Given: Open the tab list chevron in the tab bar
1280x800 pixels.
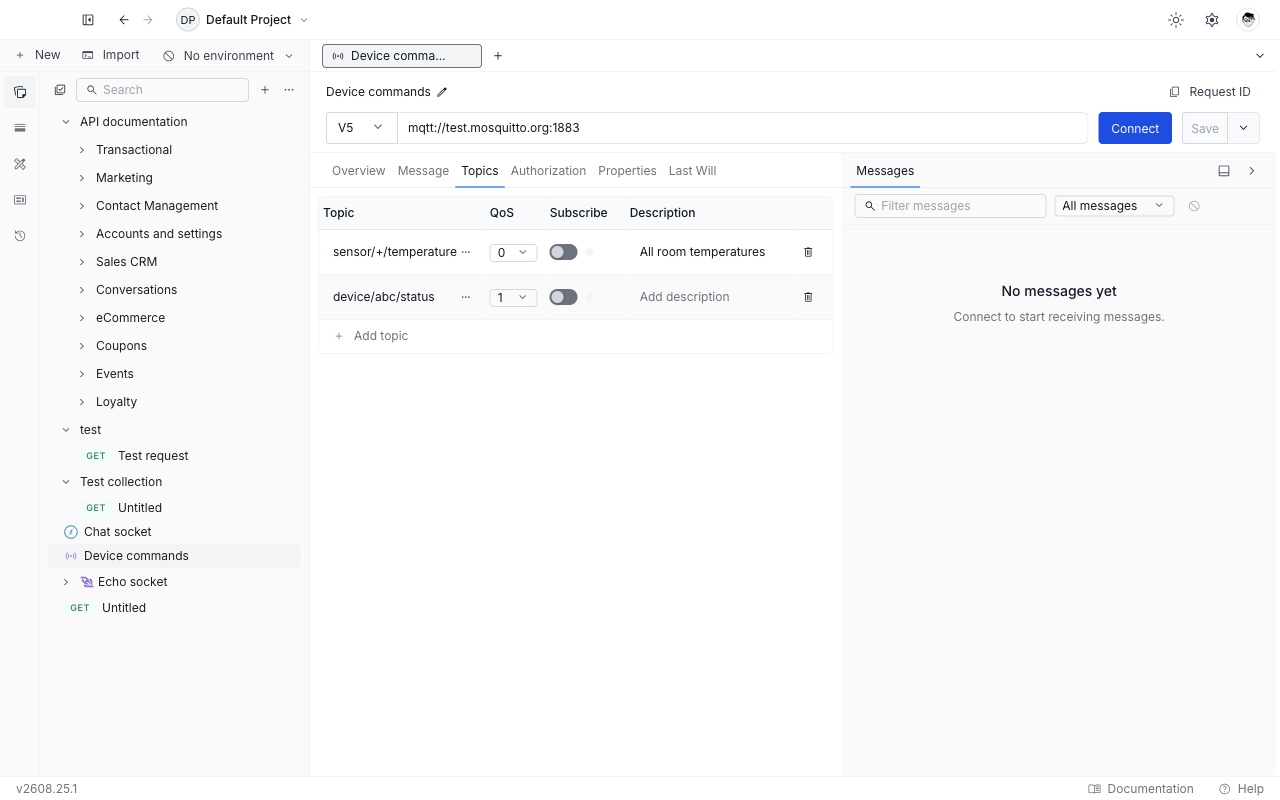Looking at the screenshot, I should click(1260, 56).
